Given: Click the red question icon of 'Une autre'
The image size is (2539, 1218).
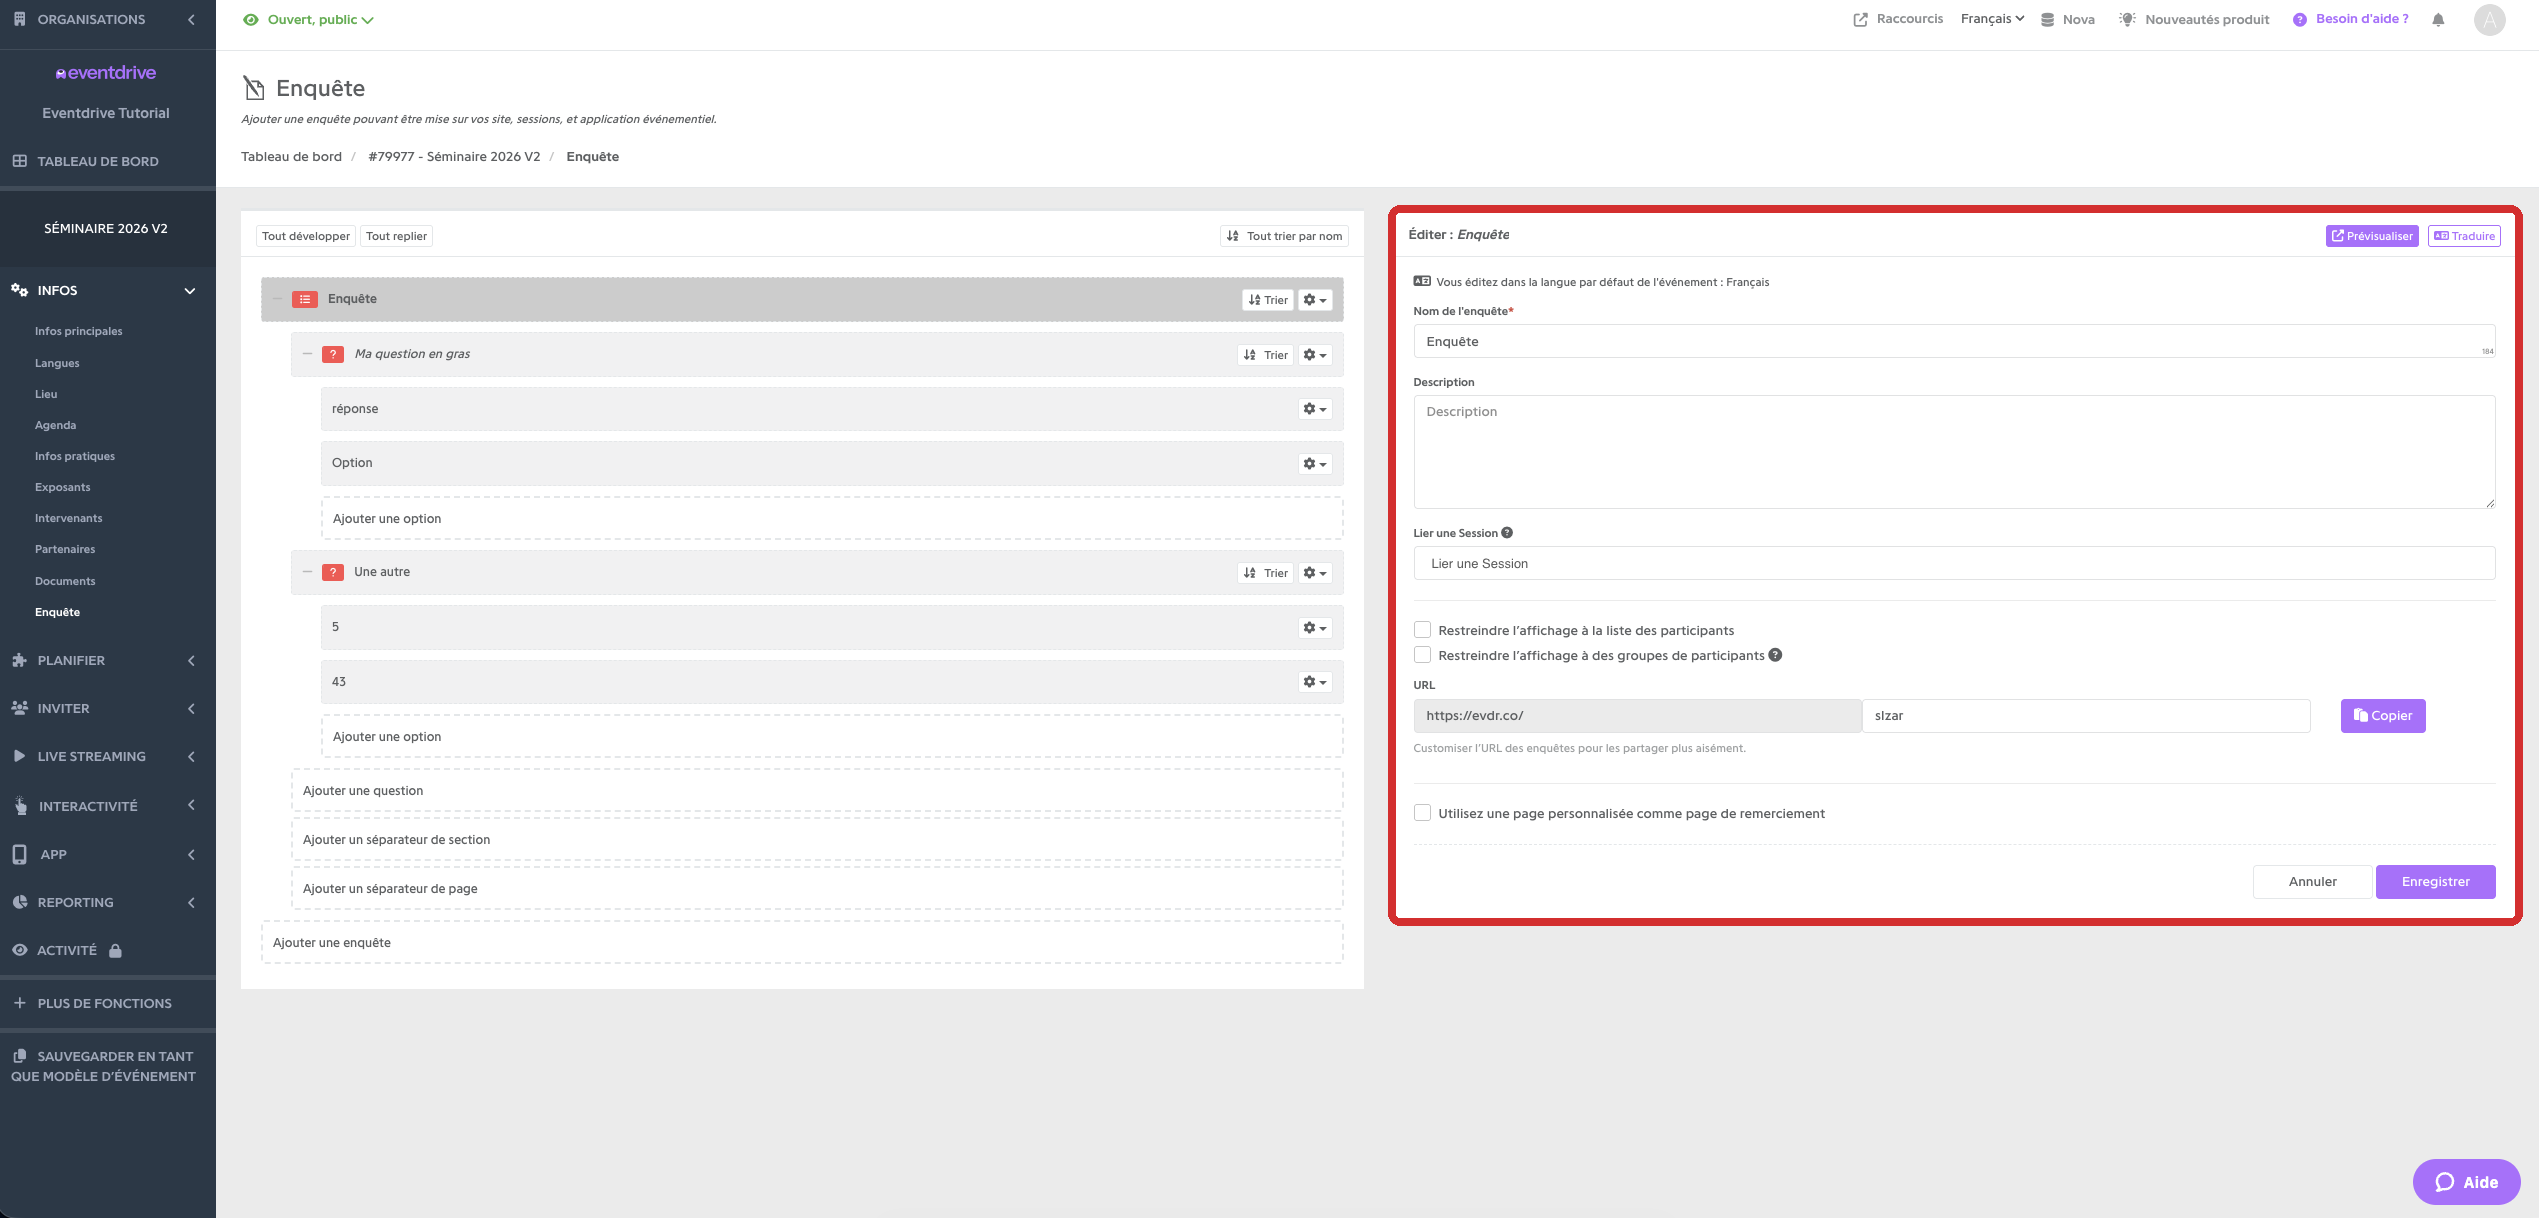Looking at the screenshot, I should tap(333, 572).
